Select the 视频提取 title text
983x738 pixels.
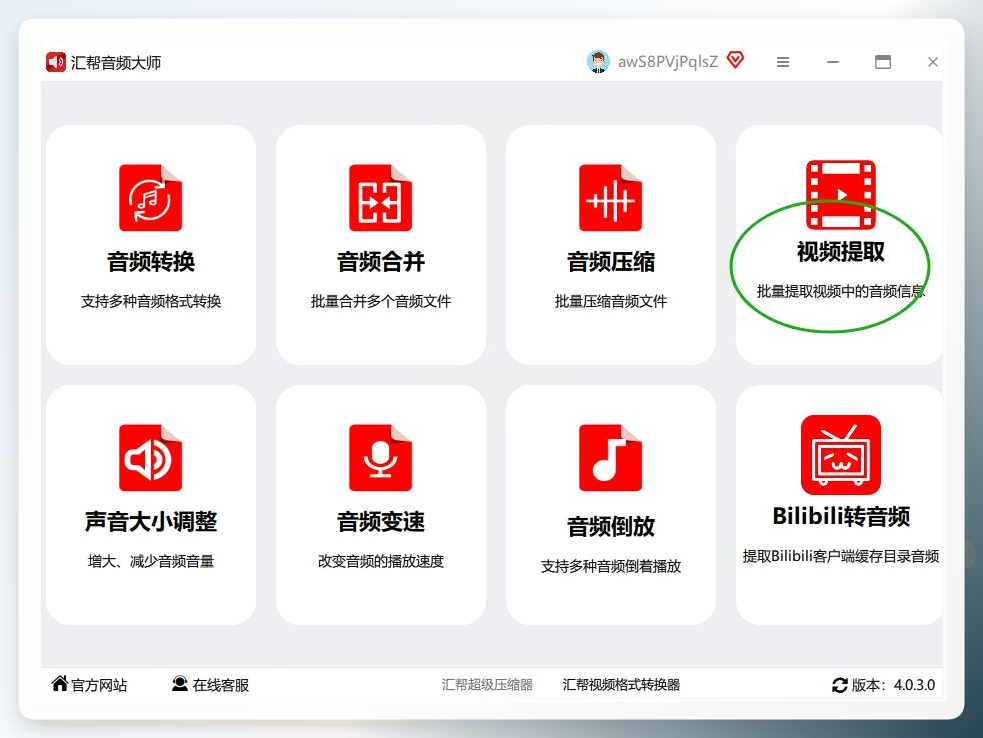841,251
